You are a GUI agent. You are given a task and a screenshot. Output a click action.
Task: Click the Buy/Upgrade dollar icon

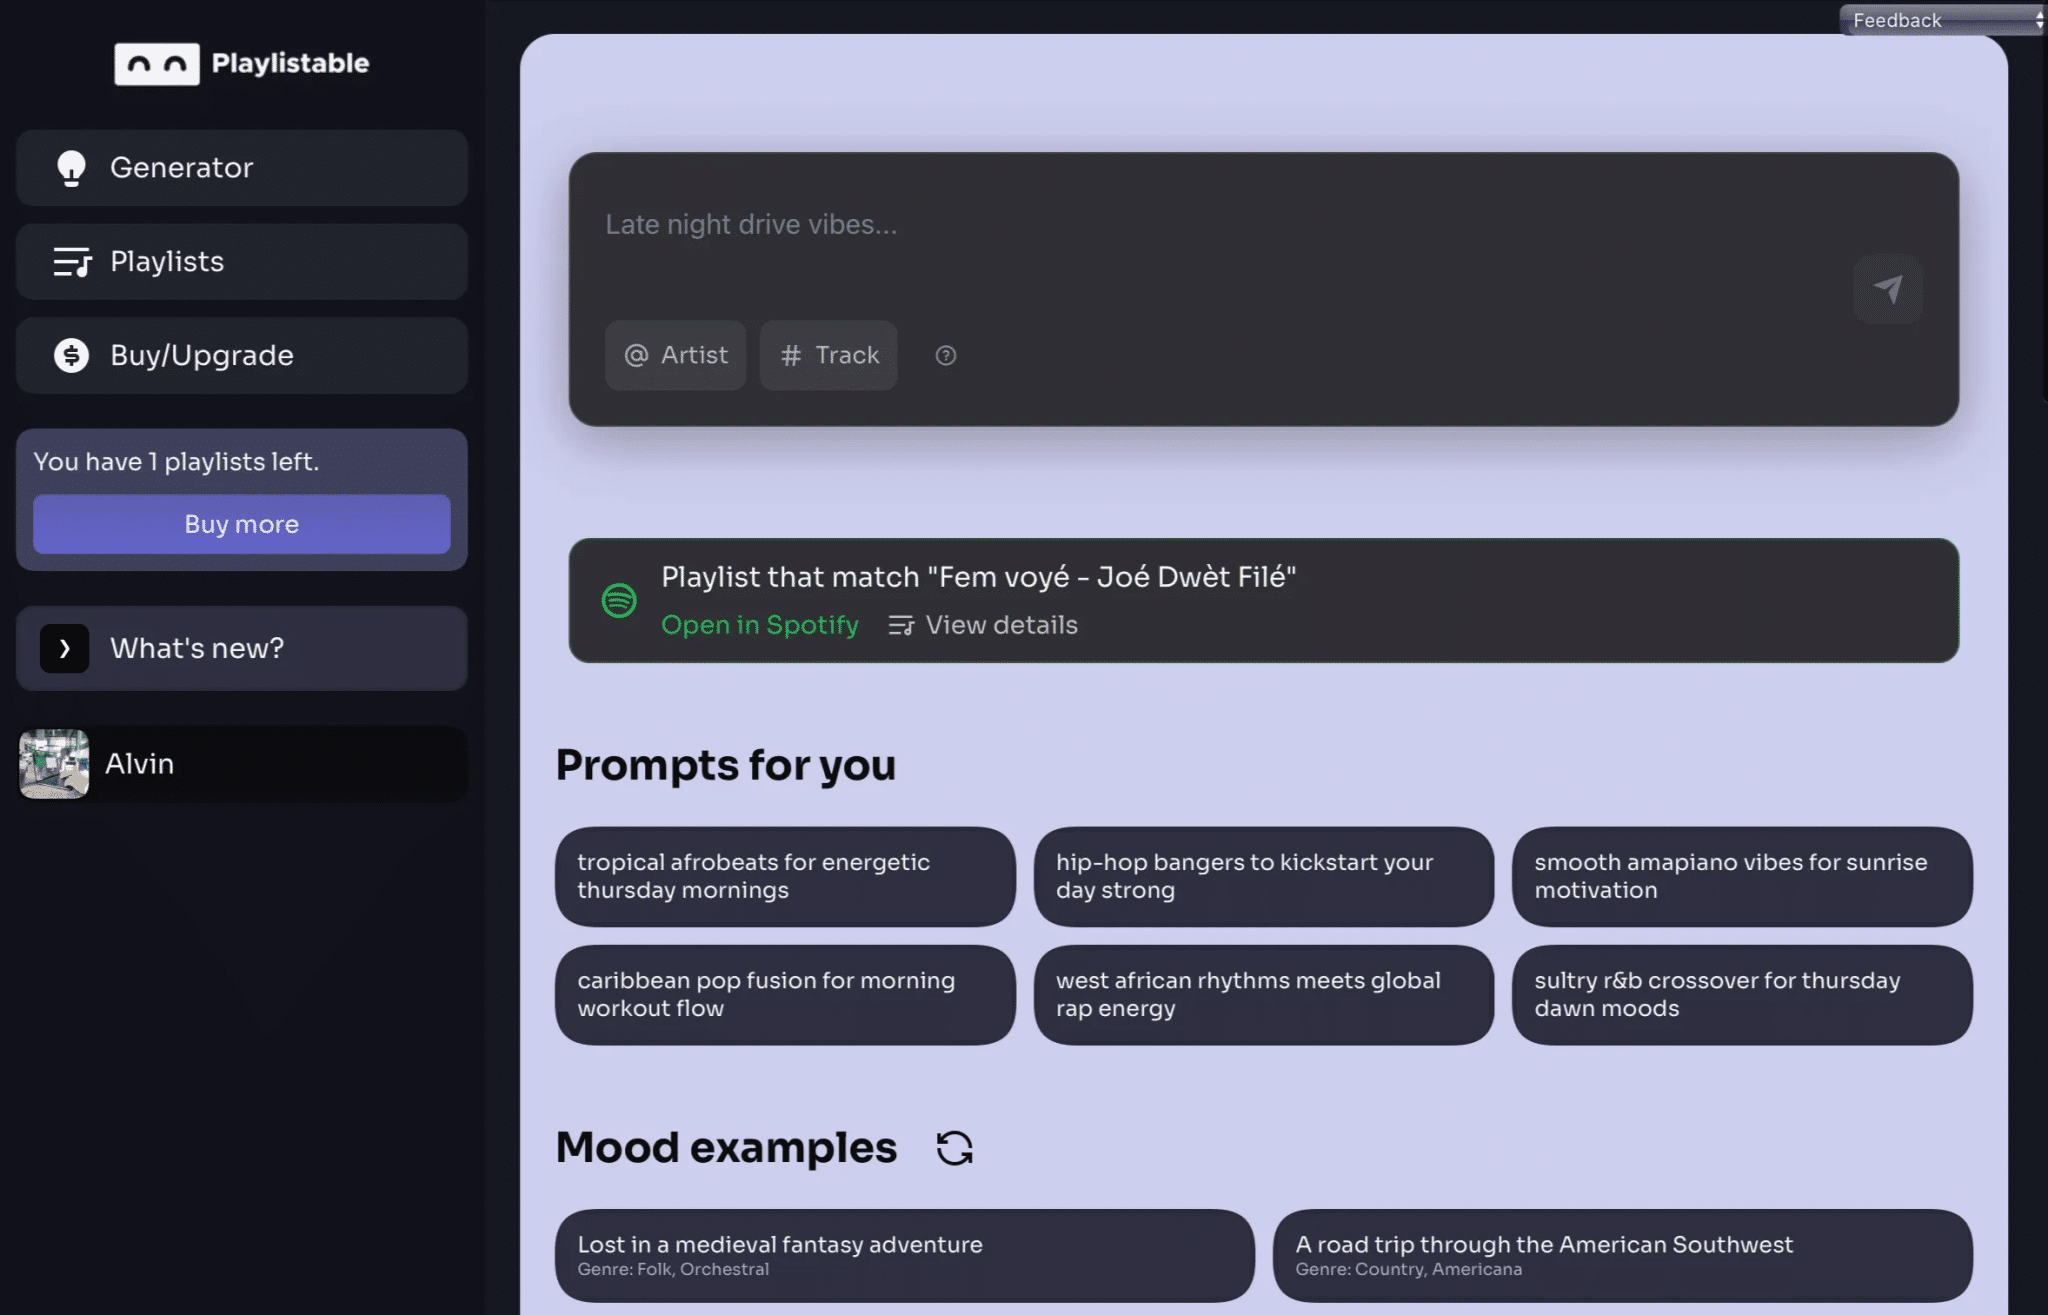click(x=69, y=355)
